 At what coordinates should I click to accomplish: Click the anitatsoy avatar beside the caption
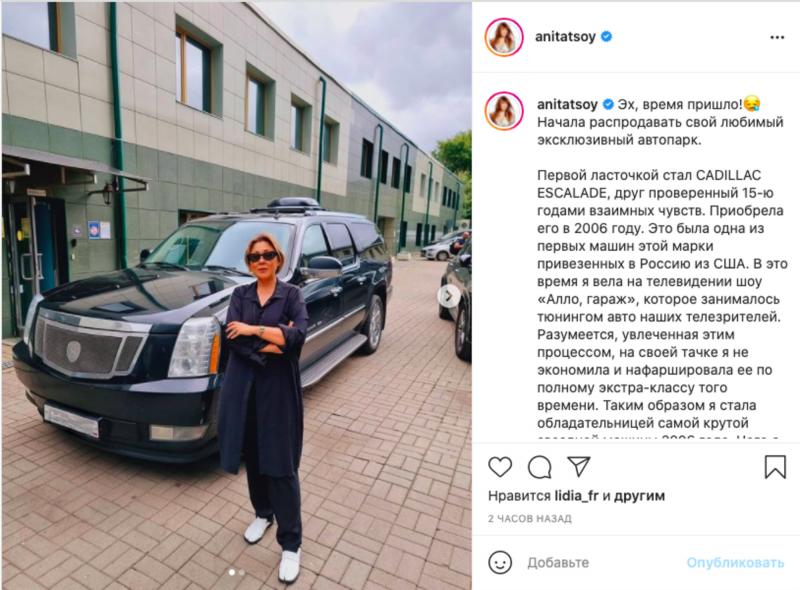[x=504, y=111]
